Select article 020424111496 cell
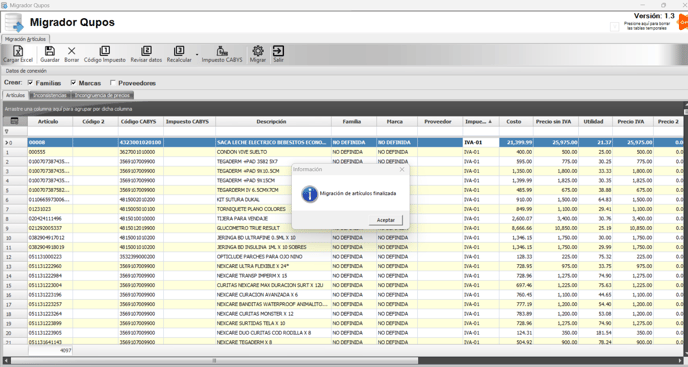 click(x=50, y=219)
